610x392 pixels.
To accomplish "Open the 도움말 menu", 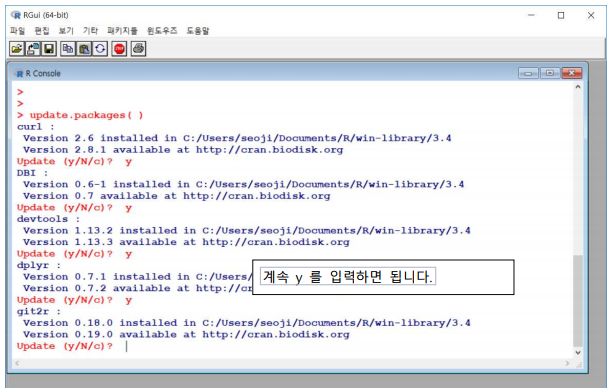I will pos(198,30).
